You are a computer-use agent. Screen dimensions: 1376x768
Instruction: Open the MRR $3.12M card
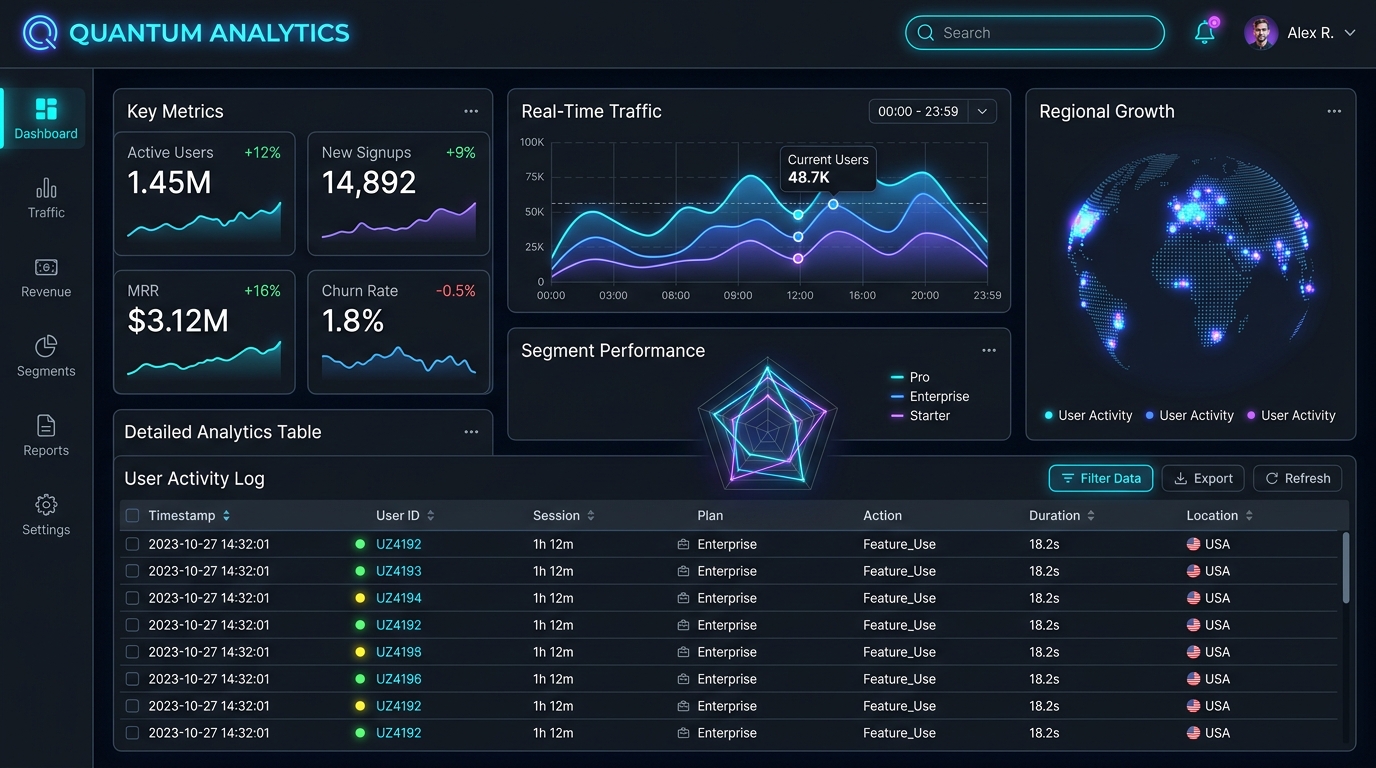(204, 332)
